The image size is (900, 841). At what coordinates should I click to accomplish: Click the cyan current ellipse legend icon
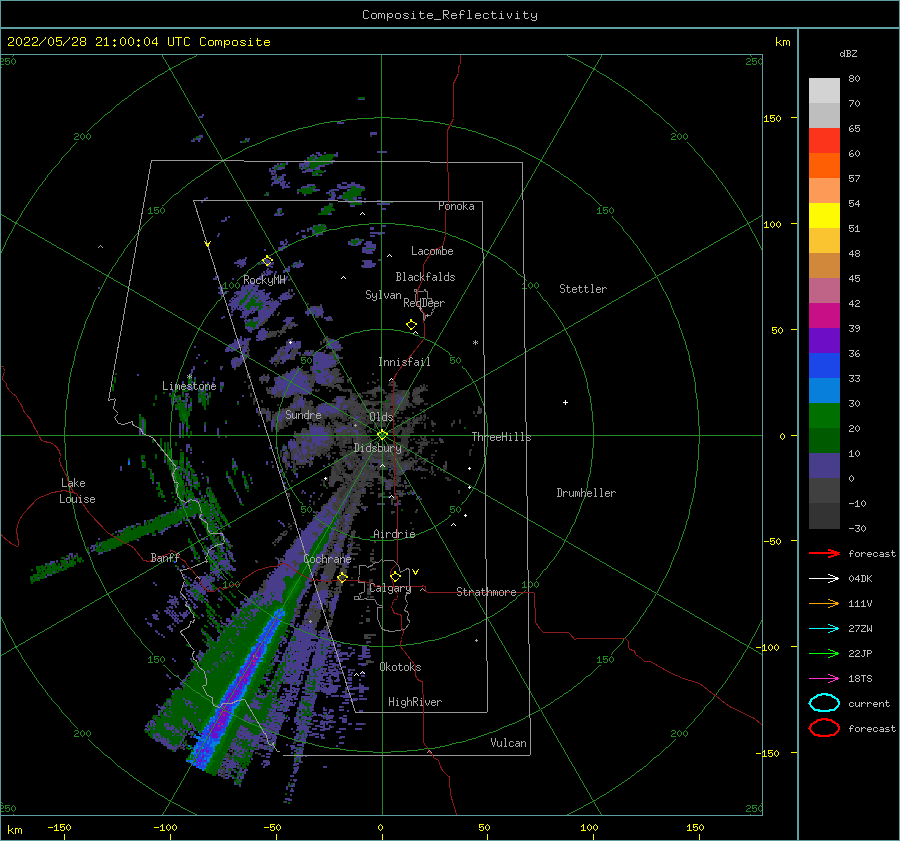click(x=824, y=703)
